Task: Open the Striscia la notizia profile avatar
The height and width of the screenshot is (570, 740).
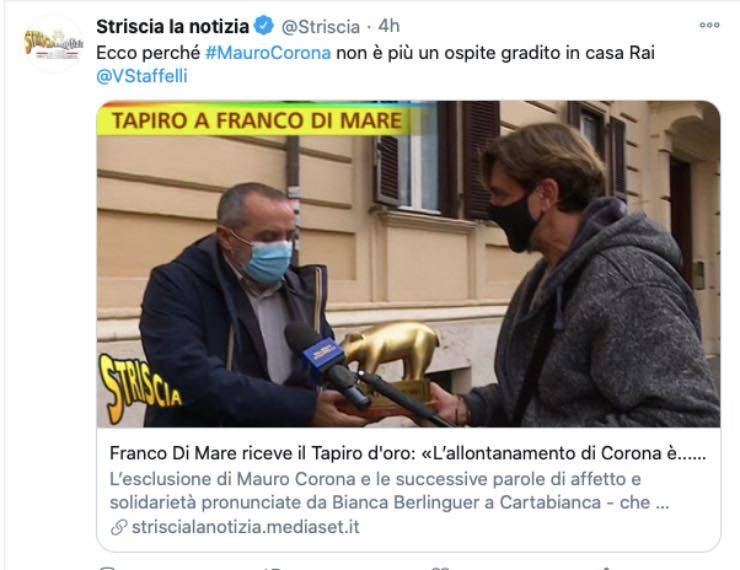Action: 53,43
